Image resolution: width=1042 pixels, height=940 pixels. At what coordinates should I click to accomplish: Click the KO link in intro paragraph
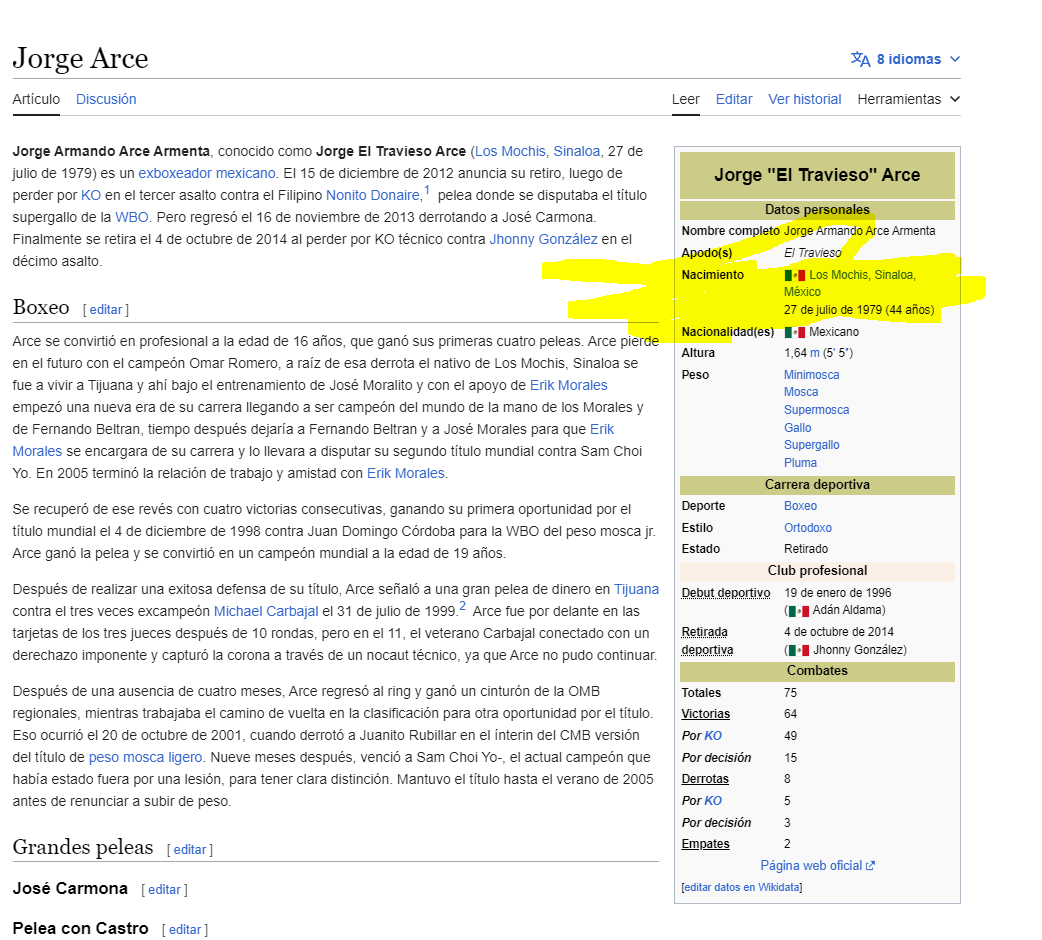[91, 195]
